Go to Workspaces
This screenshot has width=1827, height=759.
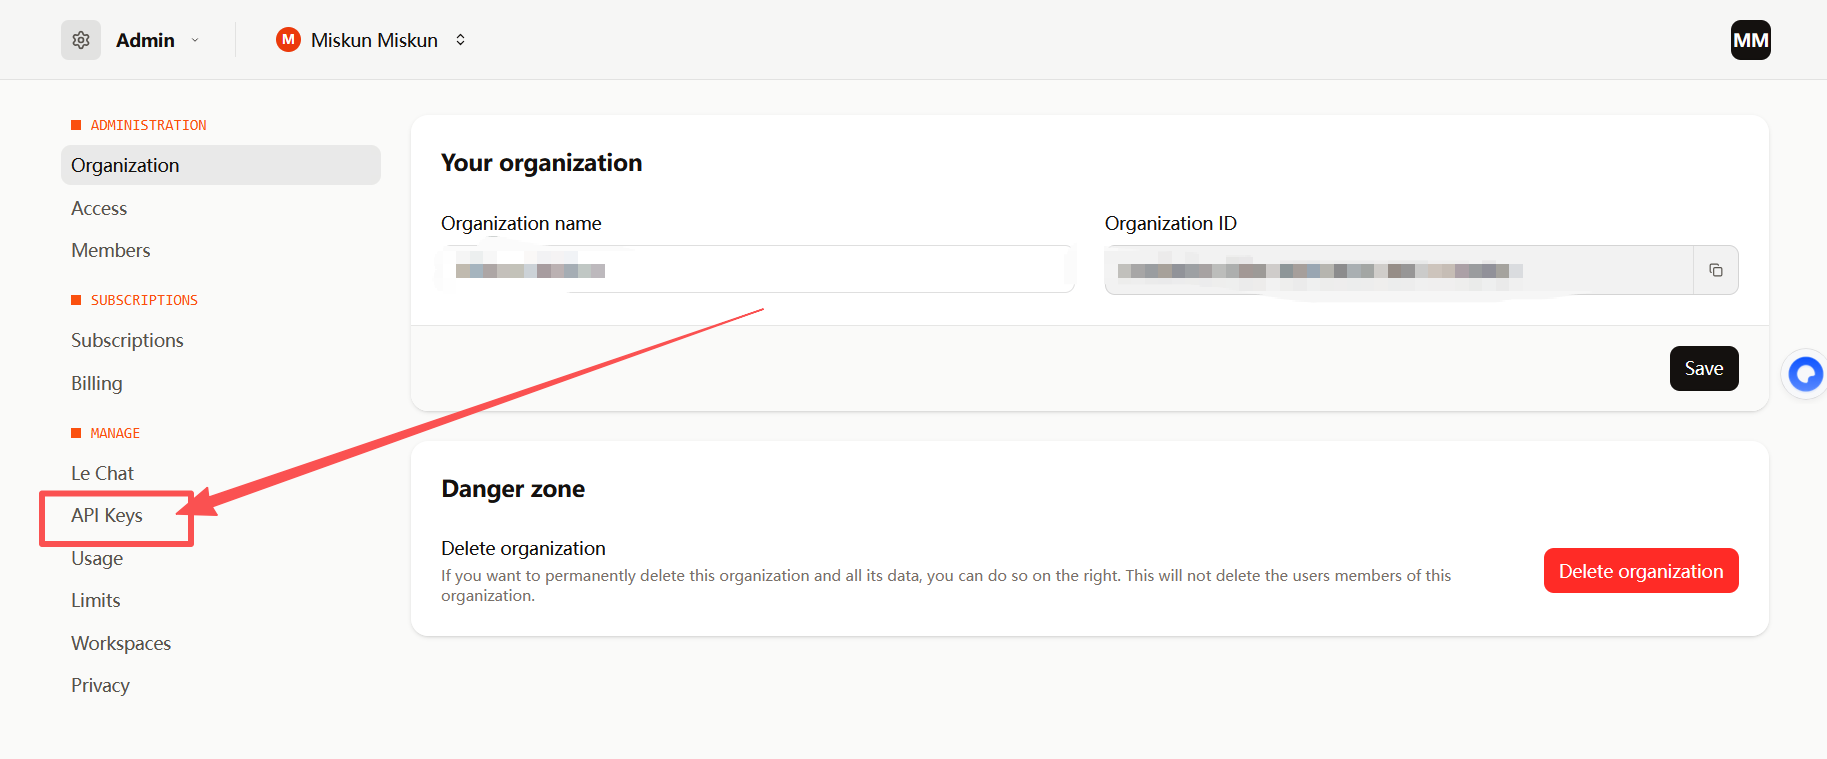(x=121, y=643)
